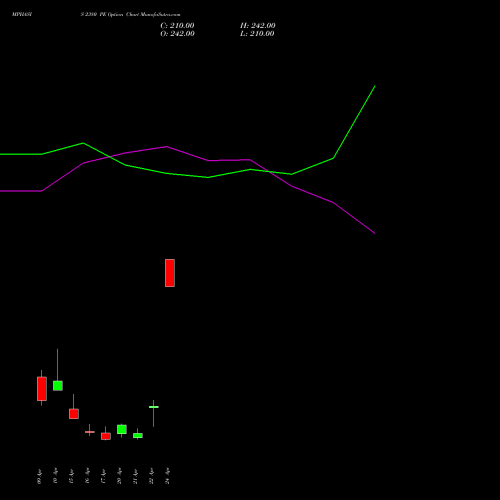500x500 pixels.
Task: Select the green doji candle for 22 Apr
Action: (154, 407)
